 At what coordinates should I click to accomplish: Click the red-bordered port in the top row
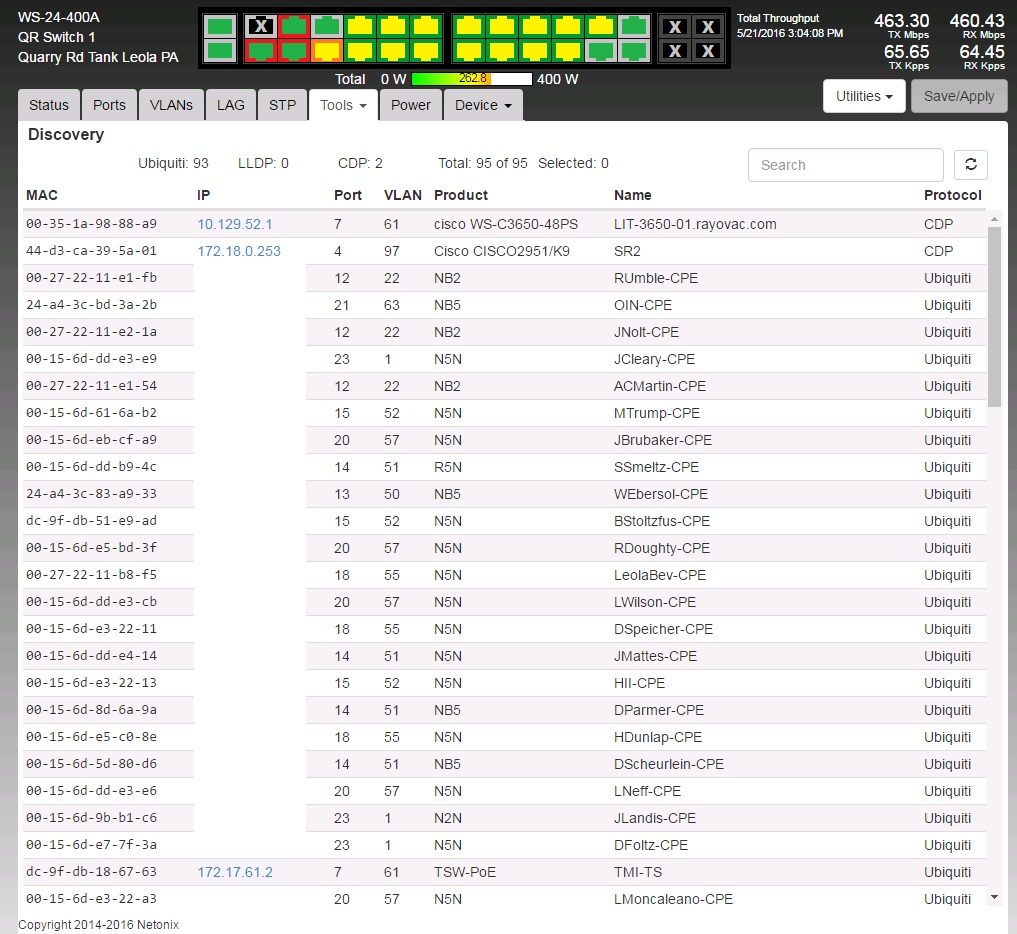293,27
